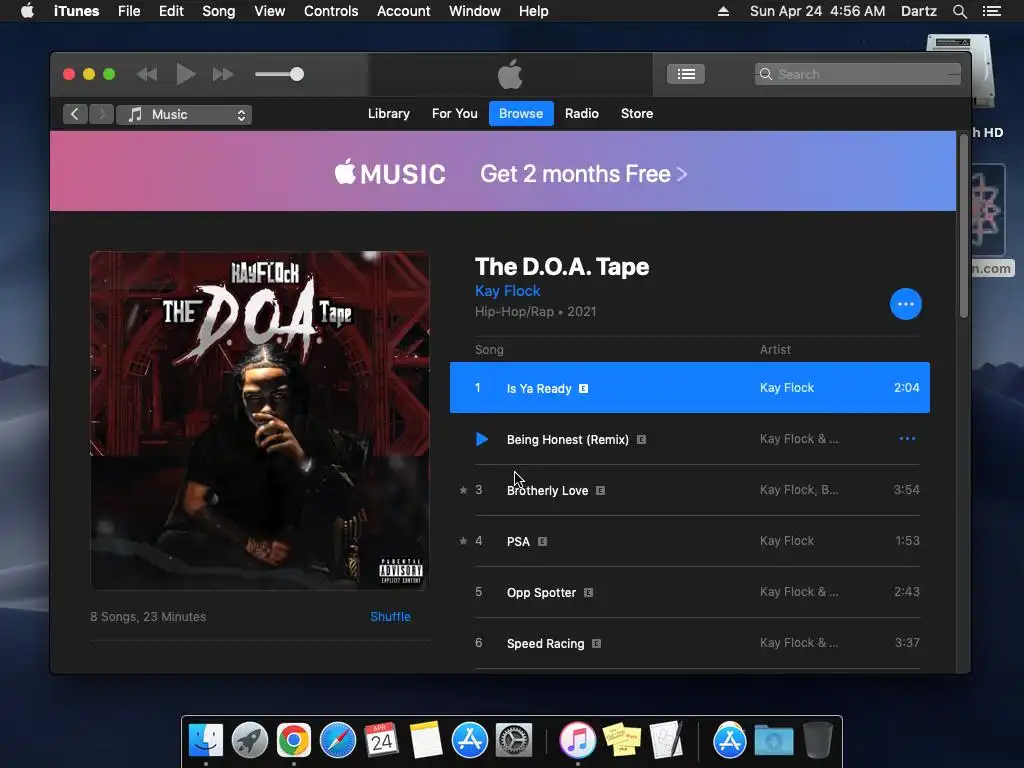Expand the Music media picker dropdown
1024x768 pixels.
[x=184, y=114]
